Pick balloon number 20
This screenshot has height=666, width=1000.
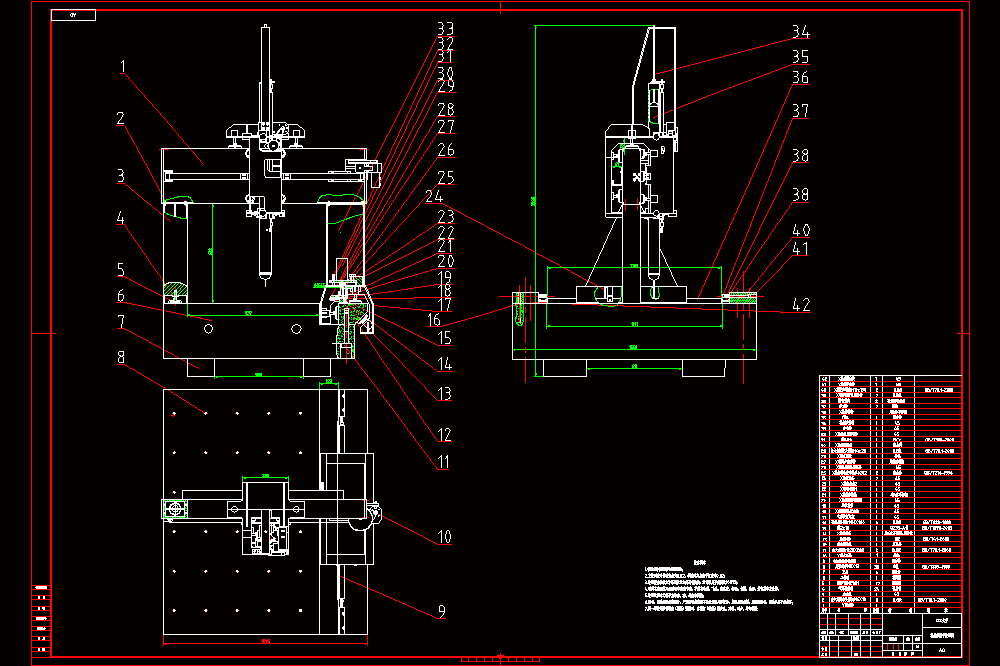(446, 261)
